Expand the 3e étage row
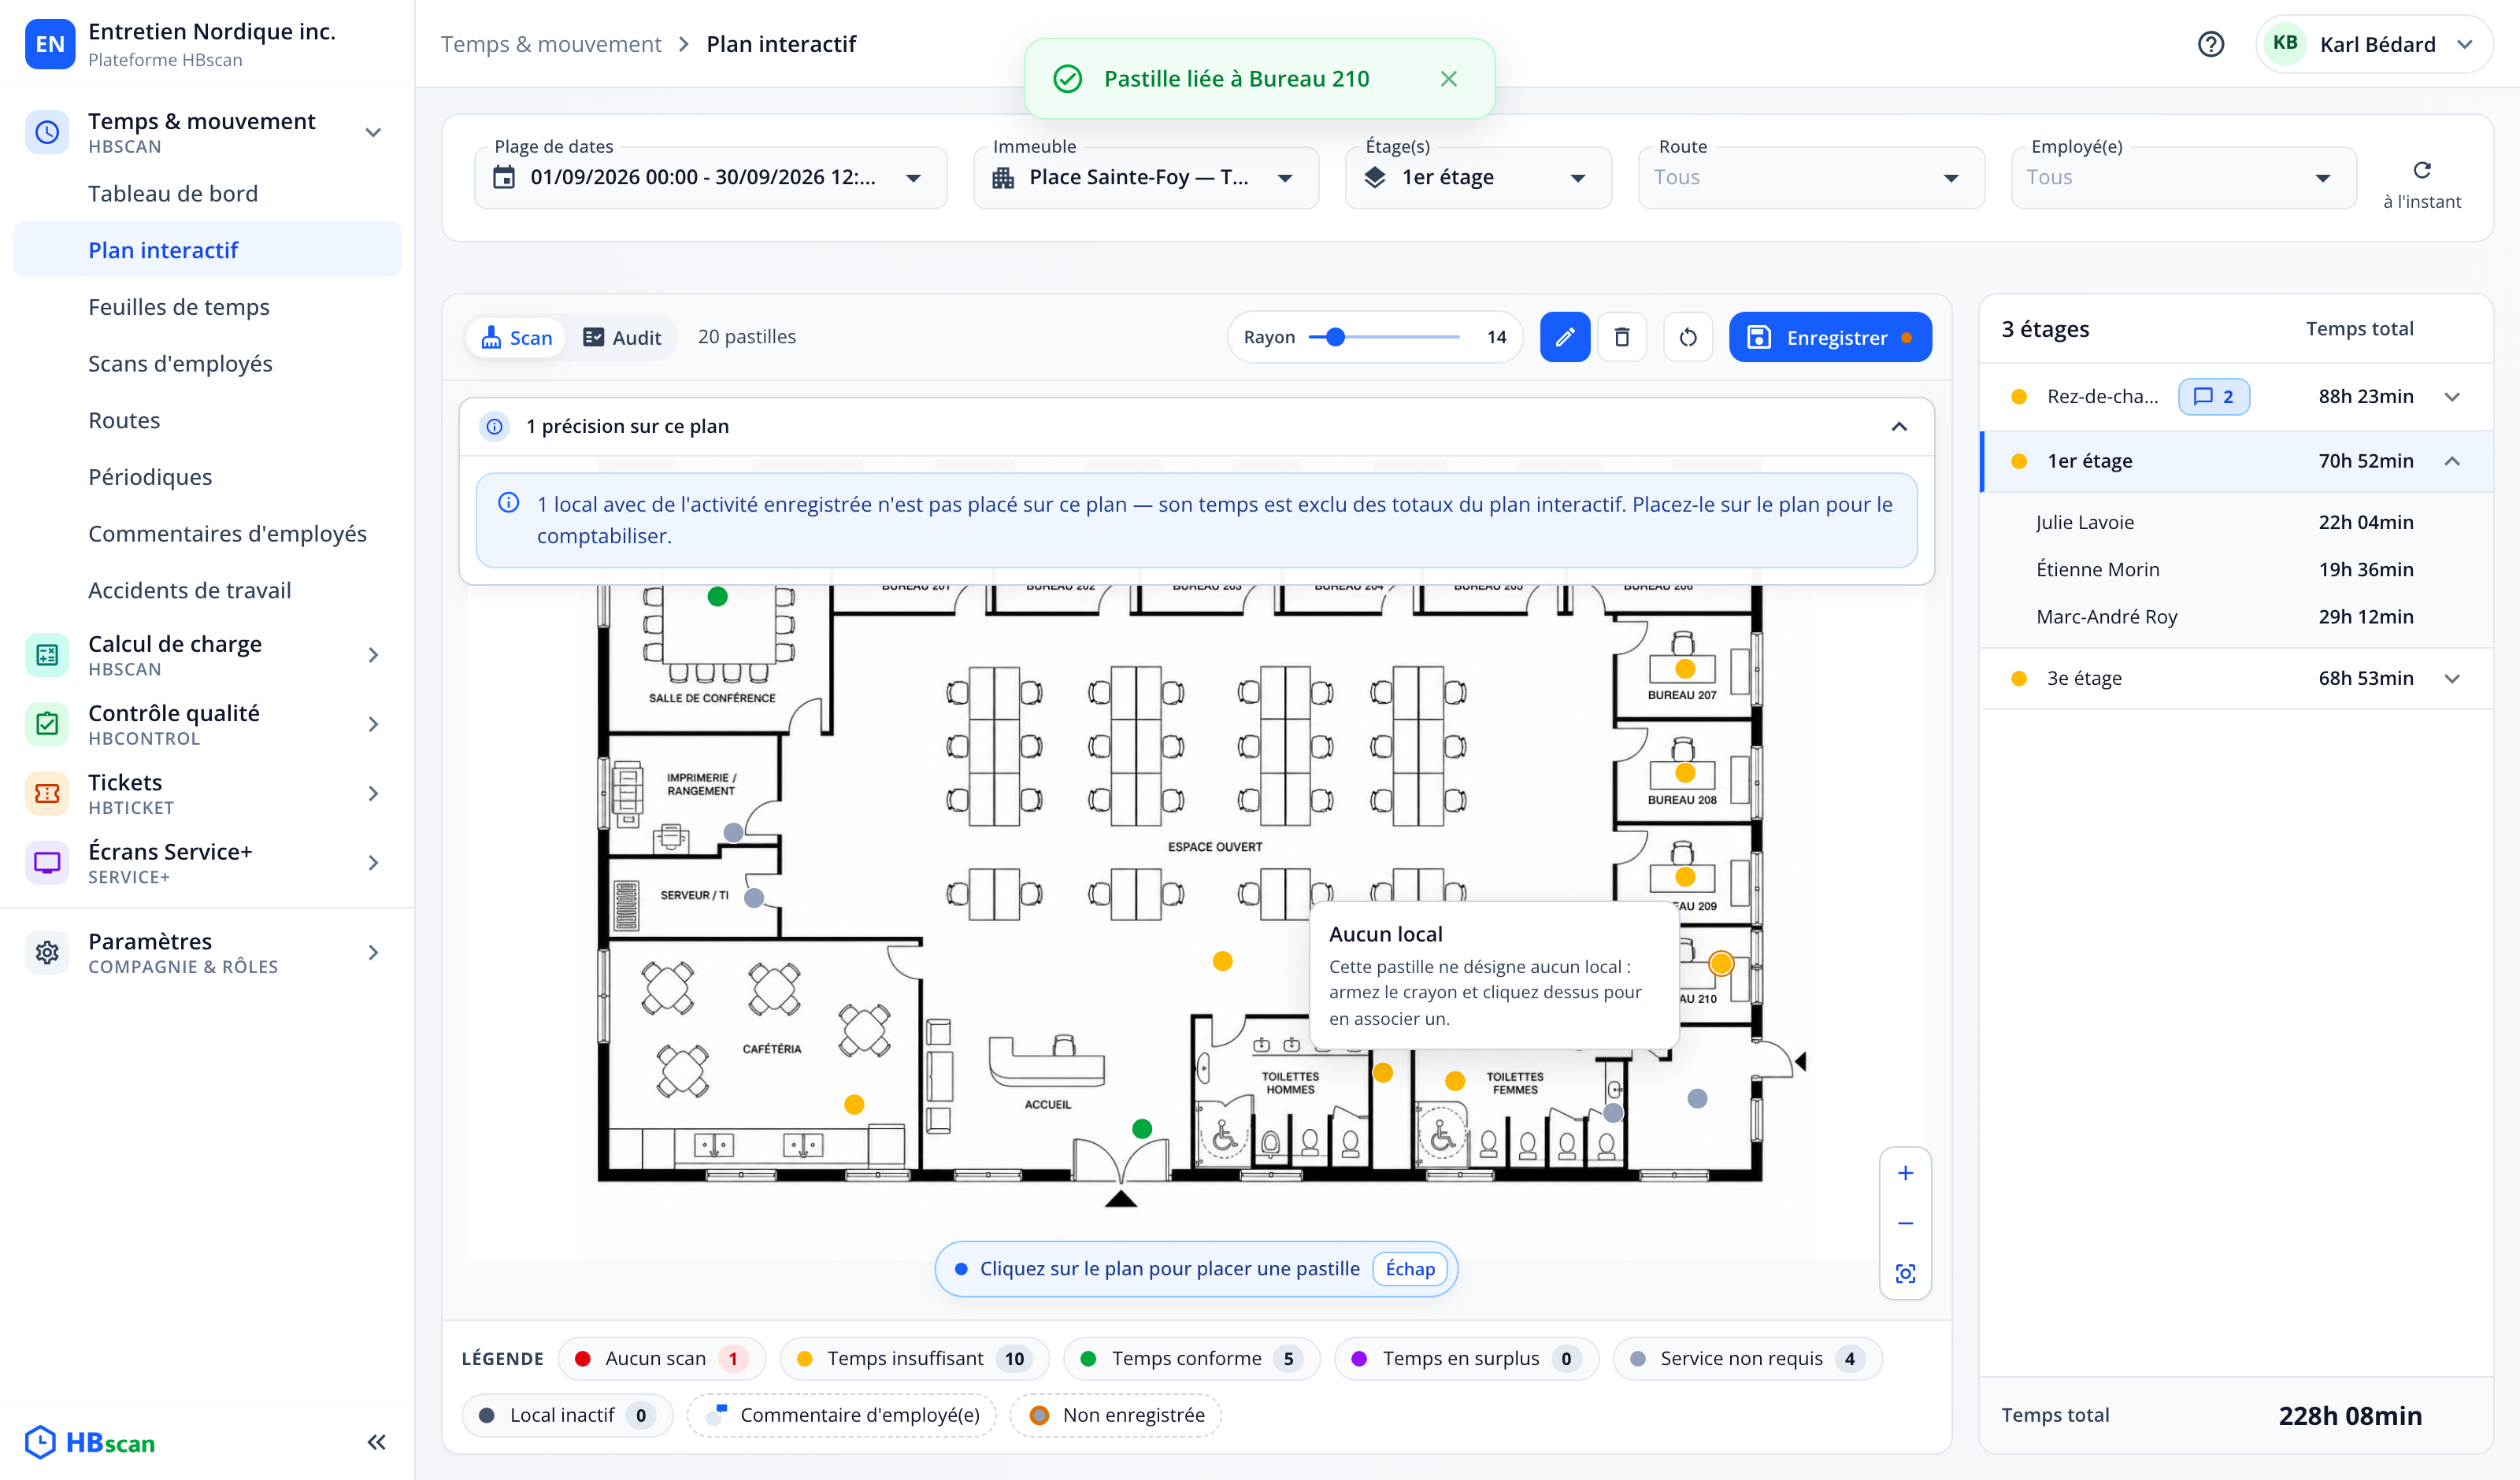Screen dimensions: 2520x1480 (x=2237, y=678)
